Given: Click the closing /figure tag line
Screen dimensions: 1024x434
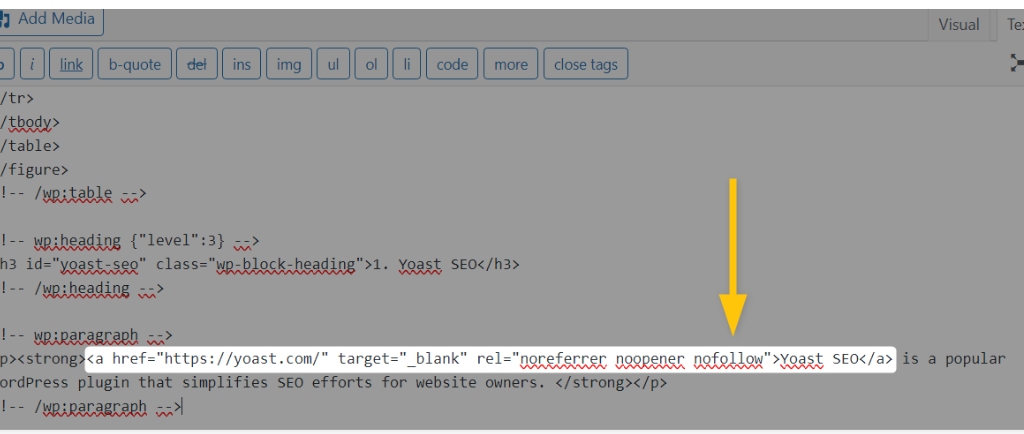Looking at the screenshot, I should tap(34, 170).
